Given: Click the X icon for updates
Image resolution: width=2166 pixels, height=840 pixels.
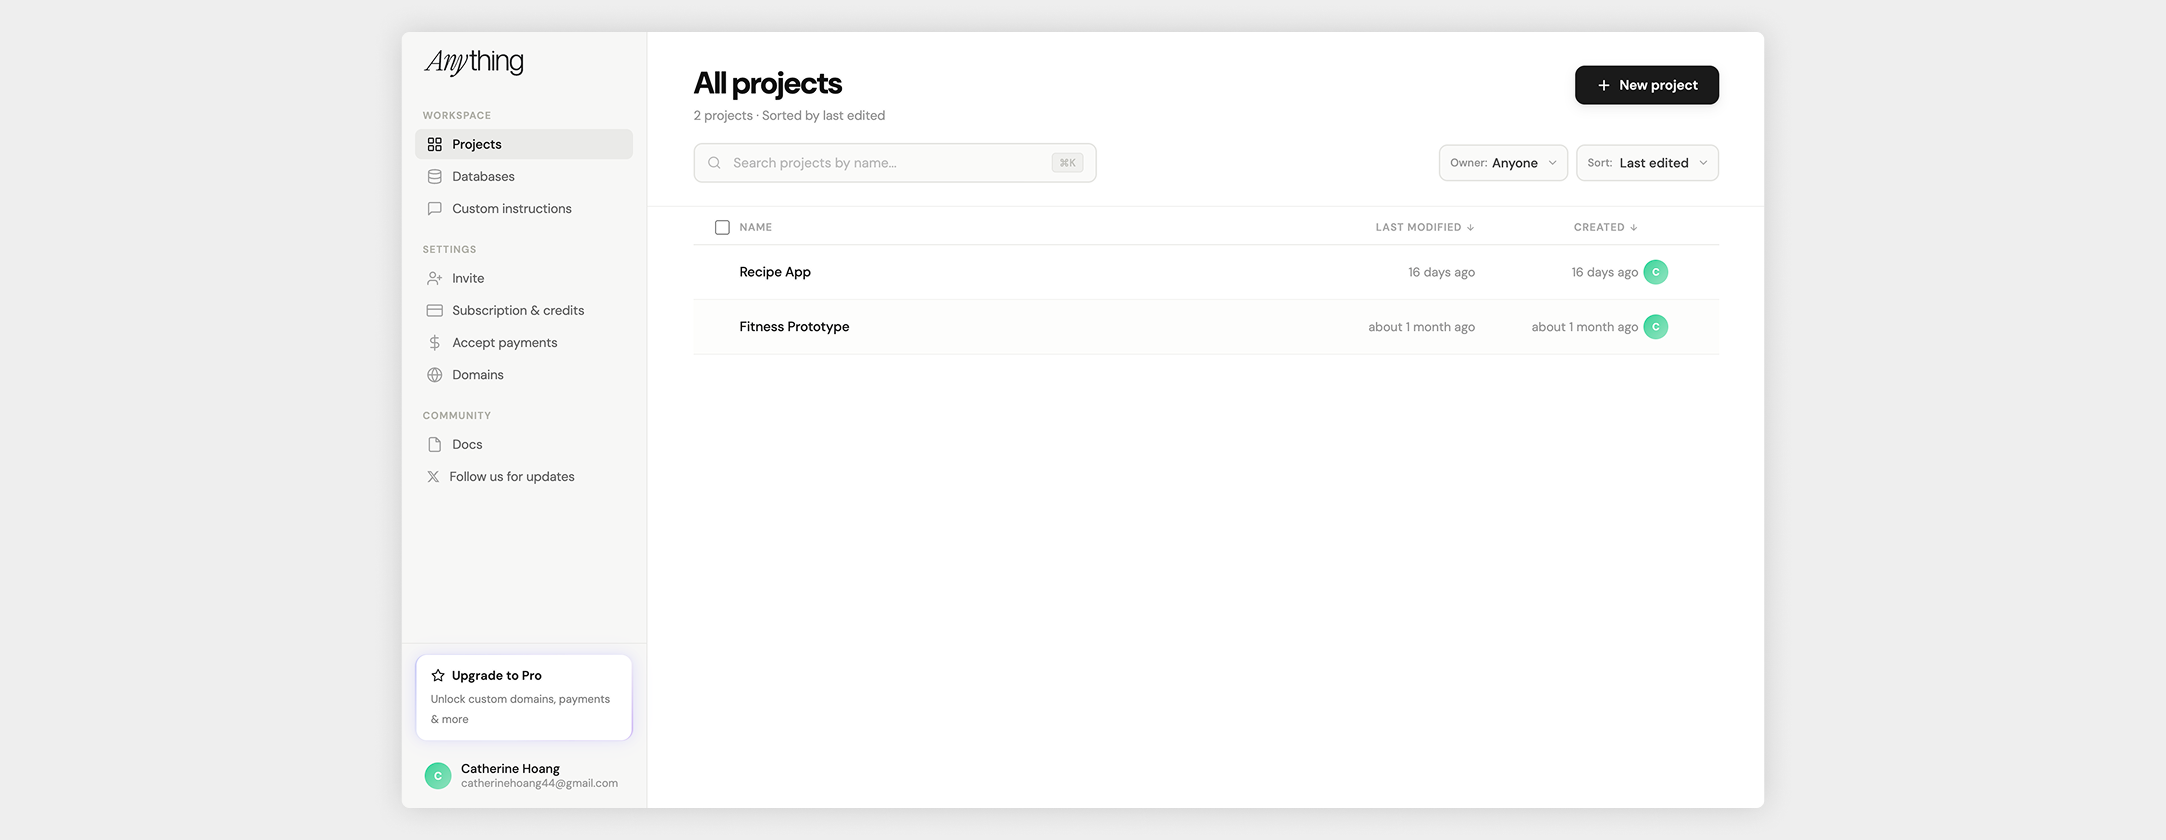Looking at the screenshot, I should 433,477.
